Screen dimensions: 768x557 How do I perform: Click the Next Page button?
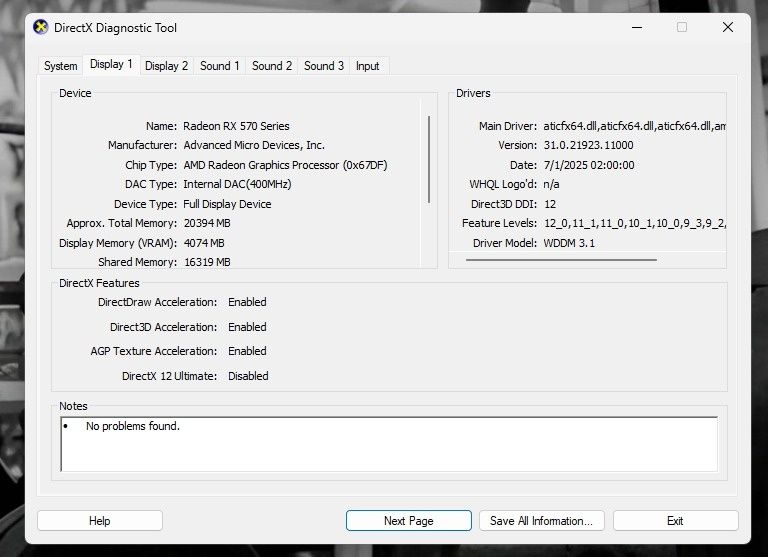click(x=408, y=521)
